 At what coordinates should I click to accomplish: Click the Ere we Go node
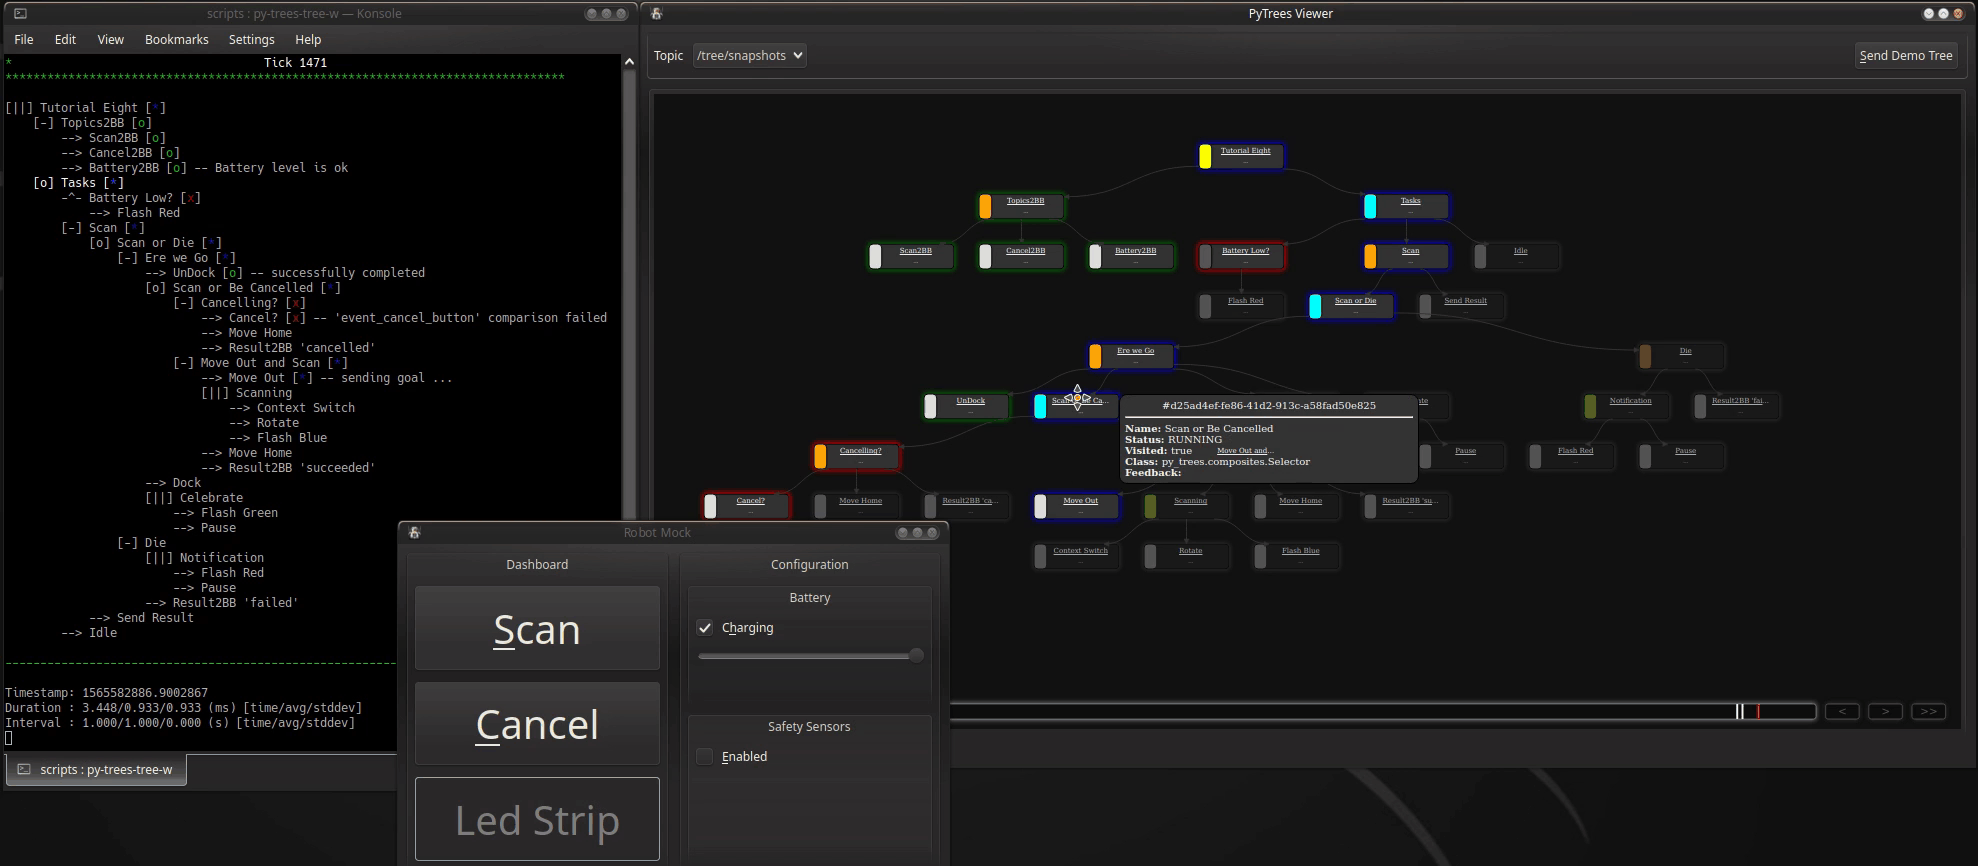click(x=1131, y=356)
